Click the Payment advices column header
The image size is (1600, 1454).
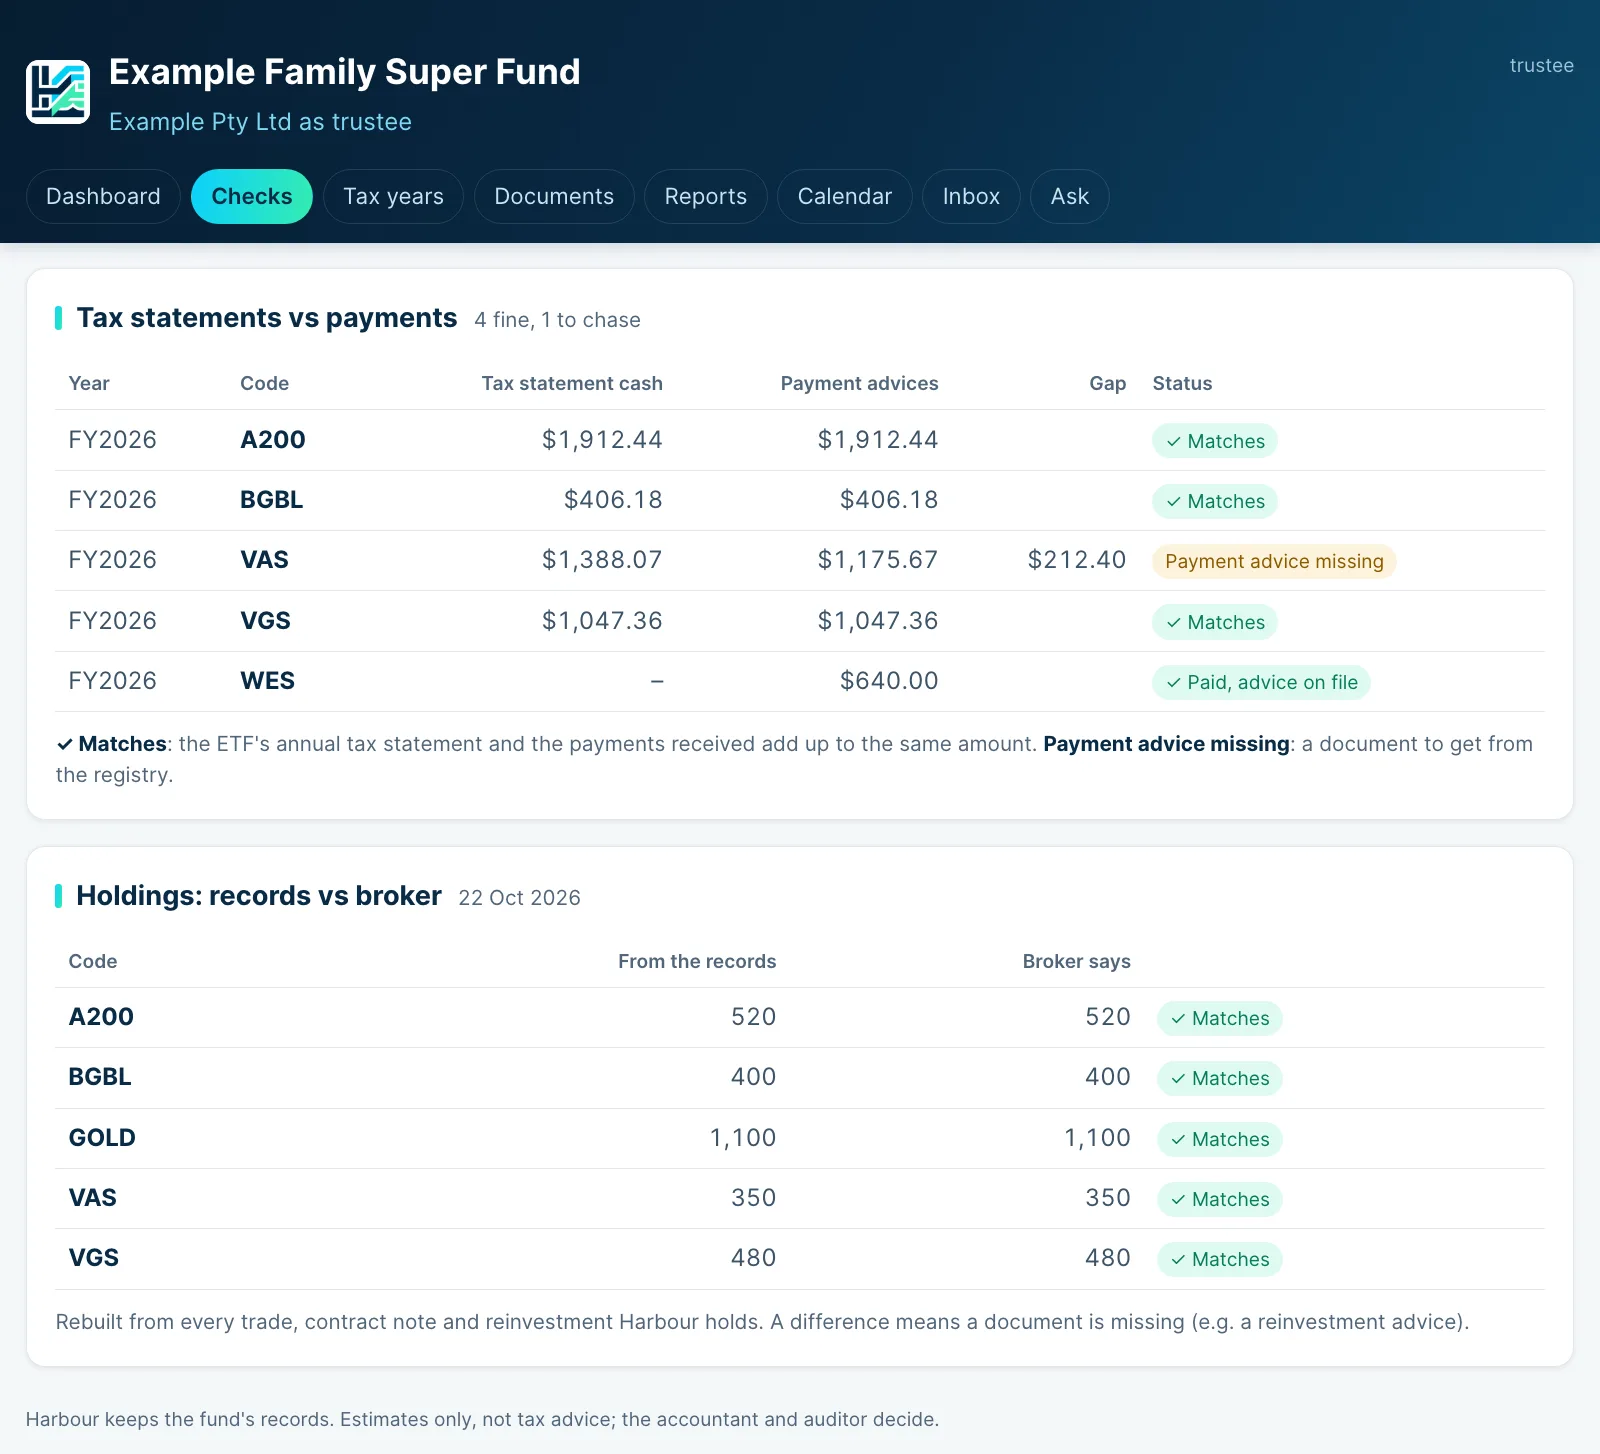coord(859,384)
